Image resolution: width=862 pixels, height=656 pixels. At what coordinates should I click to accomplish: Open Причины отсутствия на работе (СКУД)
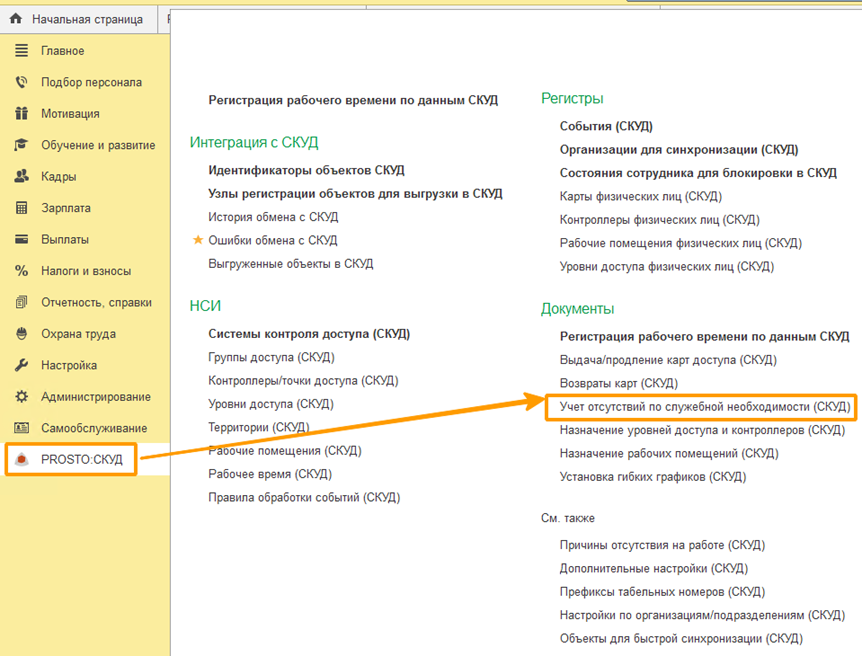point(661,545)
